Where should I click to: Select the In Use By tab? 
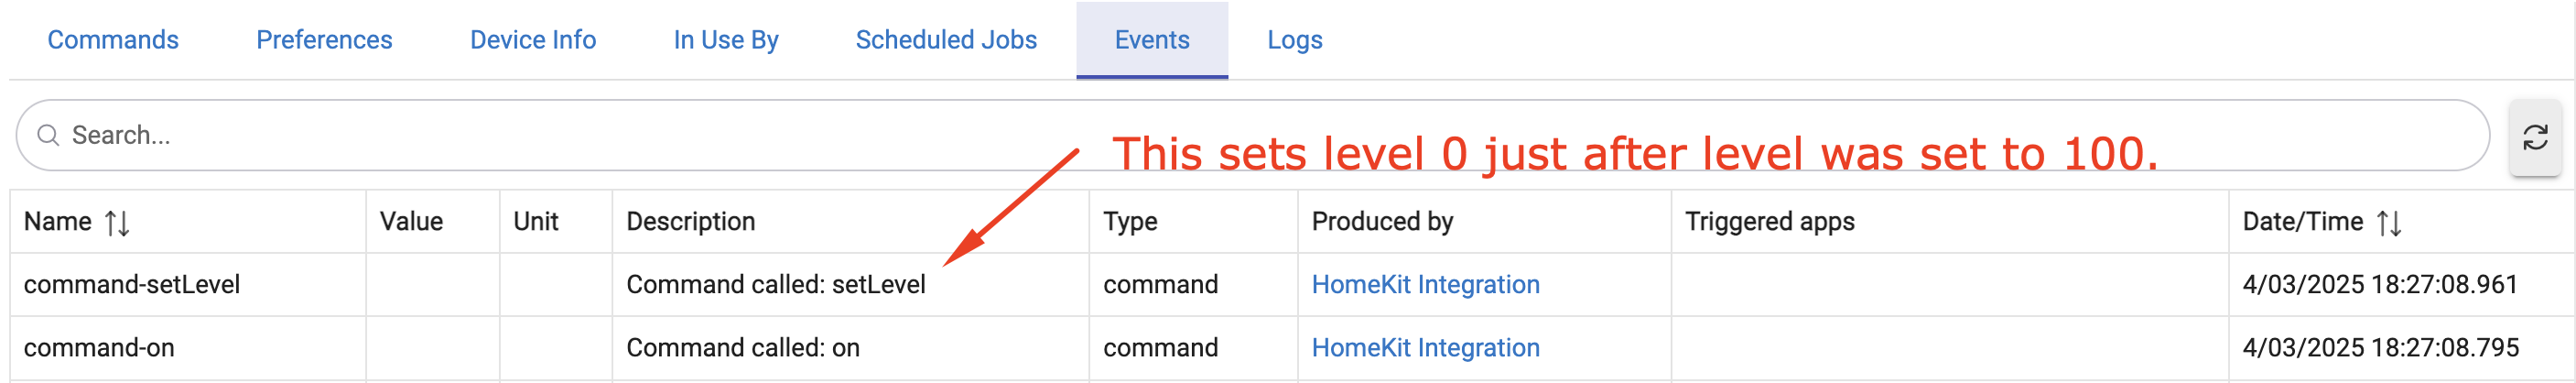(x=726, y=40)
